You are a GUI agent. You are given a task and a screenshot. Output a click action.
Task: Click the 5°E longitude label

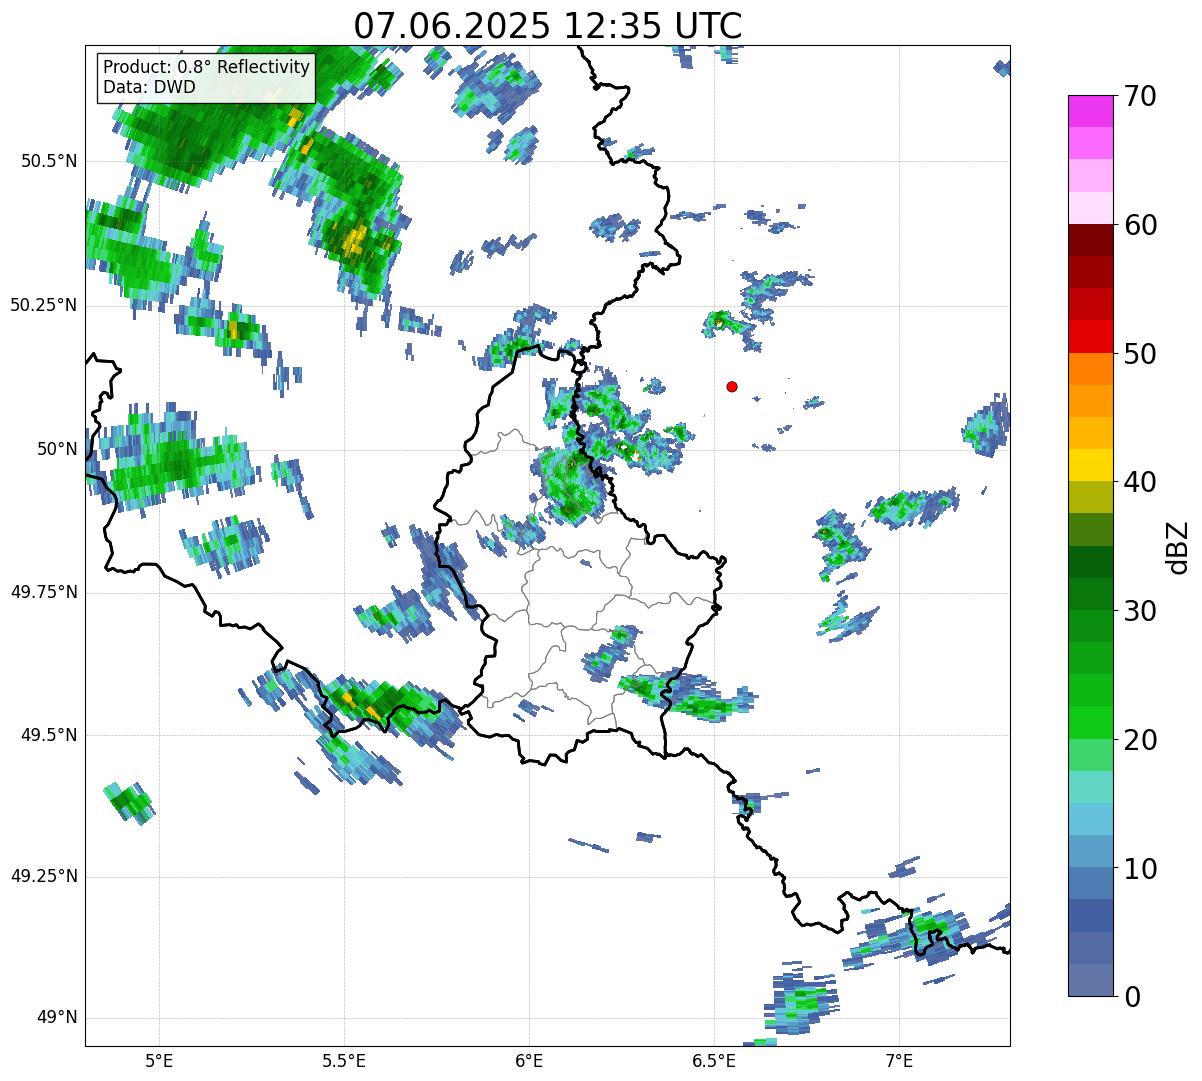click(160, 1060)
